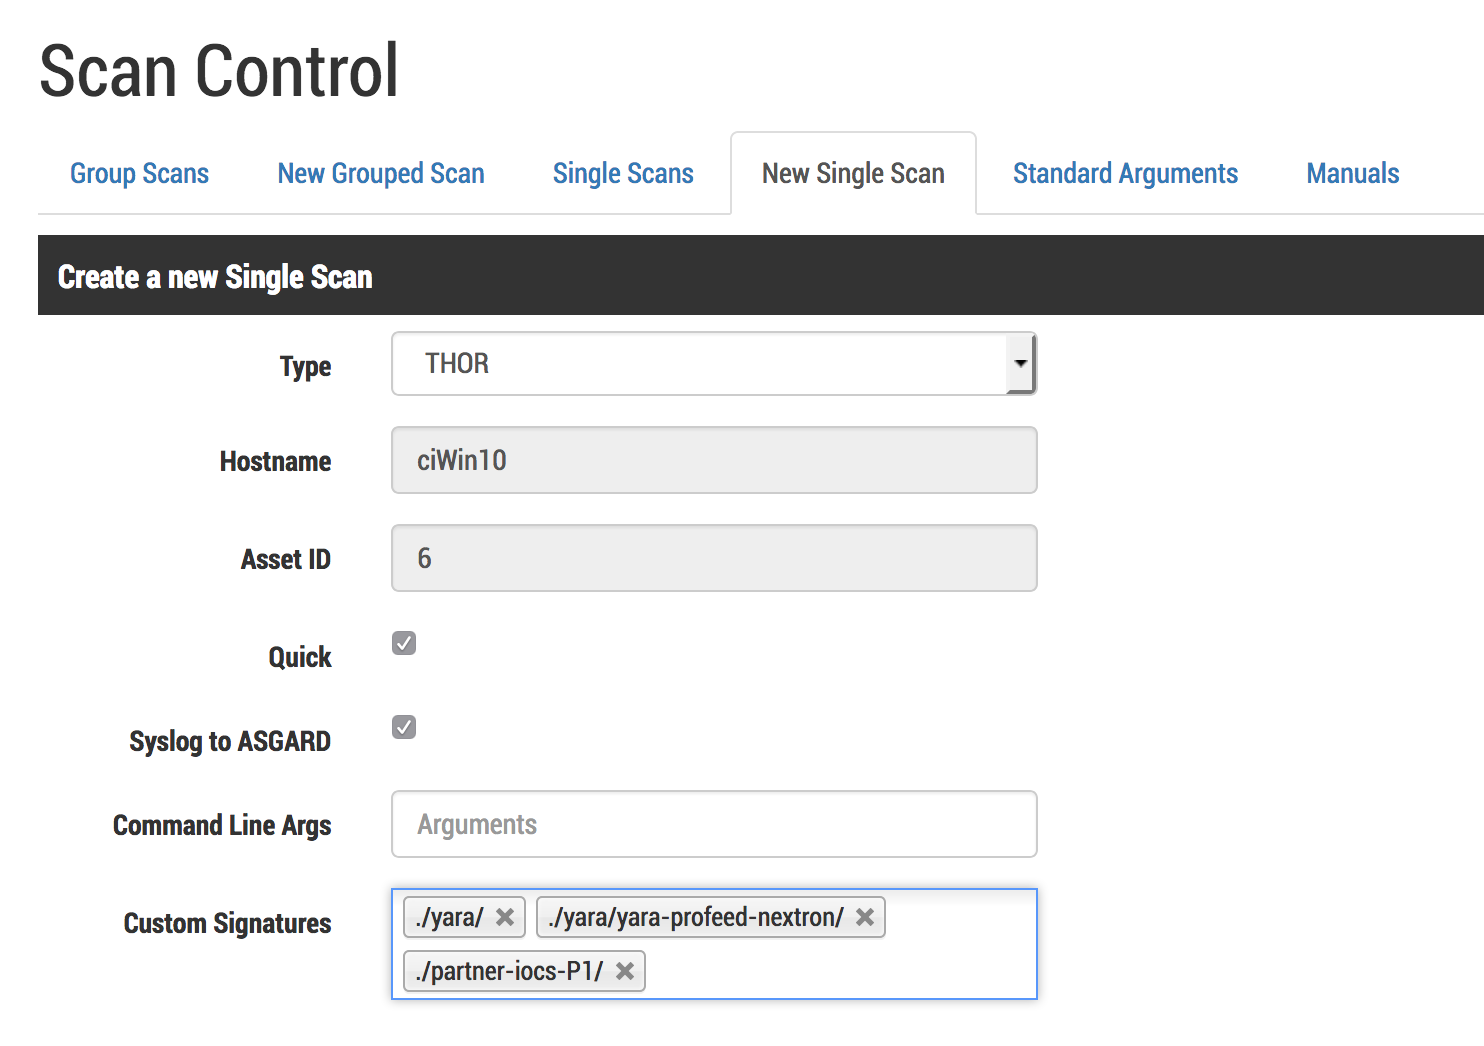Open the Type dropdown showing THOR

click(x=713, y=364)
